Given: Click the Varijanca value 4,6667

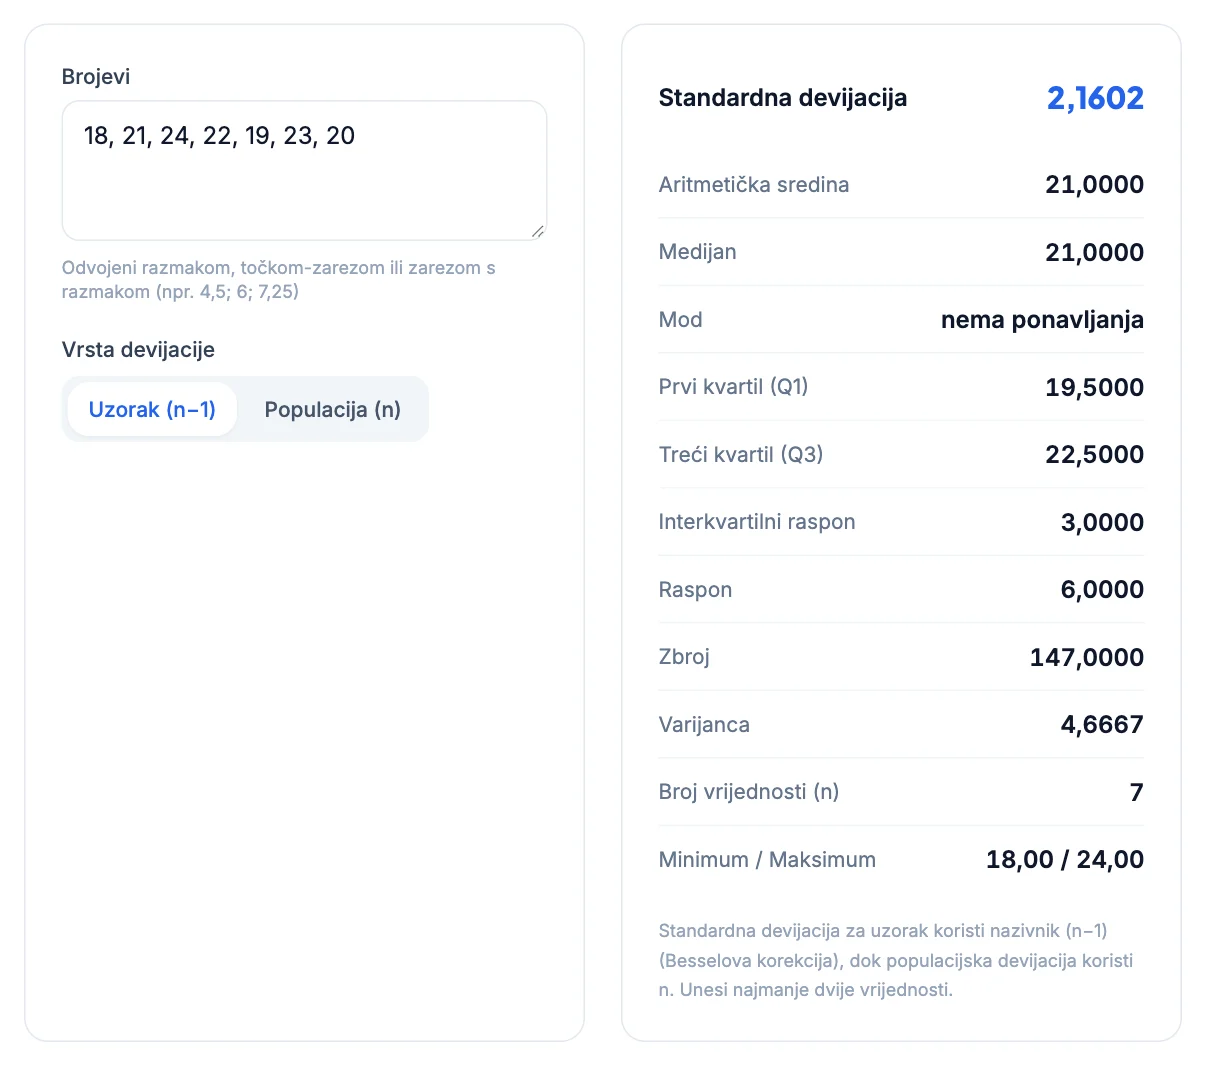Looking at the screenshot, I should pos(1102,724).
